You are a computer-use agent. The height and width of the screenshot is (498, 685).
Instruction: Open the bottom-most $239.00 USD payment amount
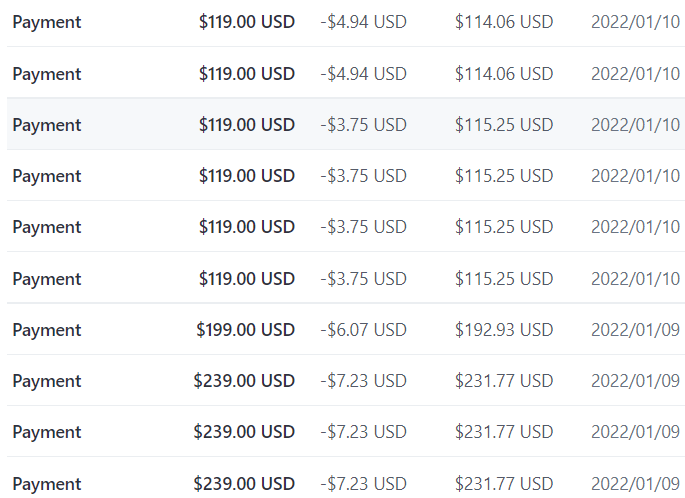244,484
